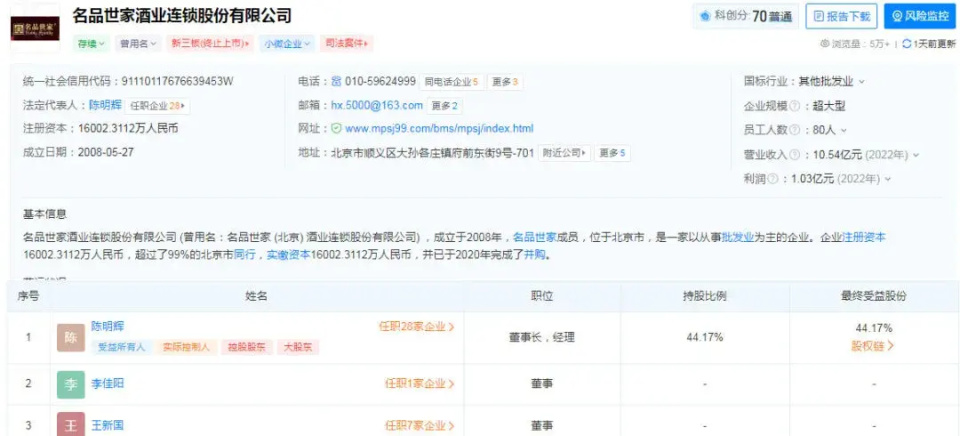The image size is (960, 436).
Task: Open 陈明辉 name link in personnel table
Action: click(108, 326)
